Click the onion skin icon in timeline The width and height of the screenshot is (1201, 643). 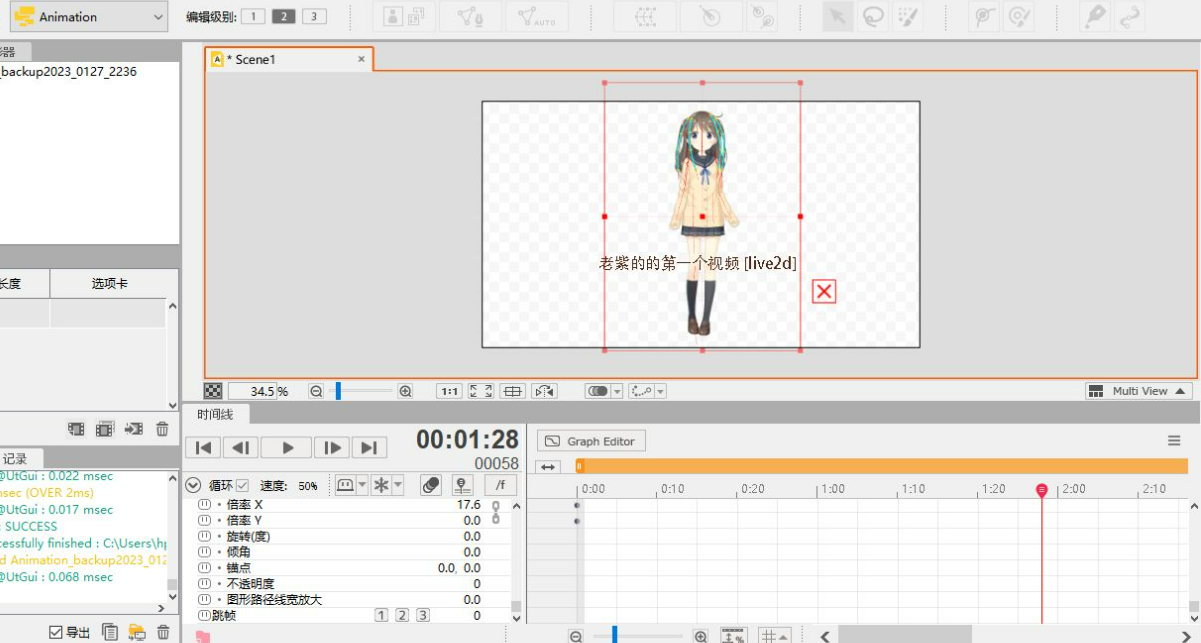coord(430,485)
